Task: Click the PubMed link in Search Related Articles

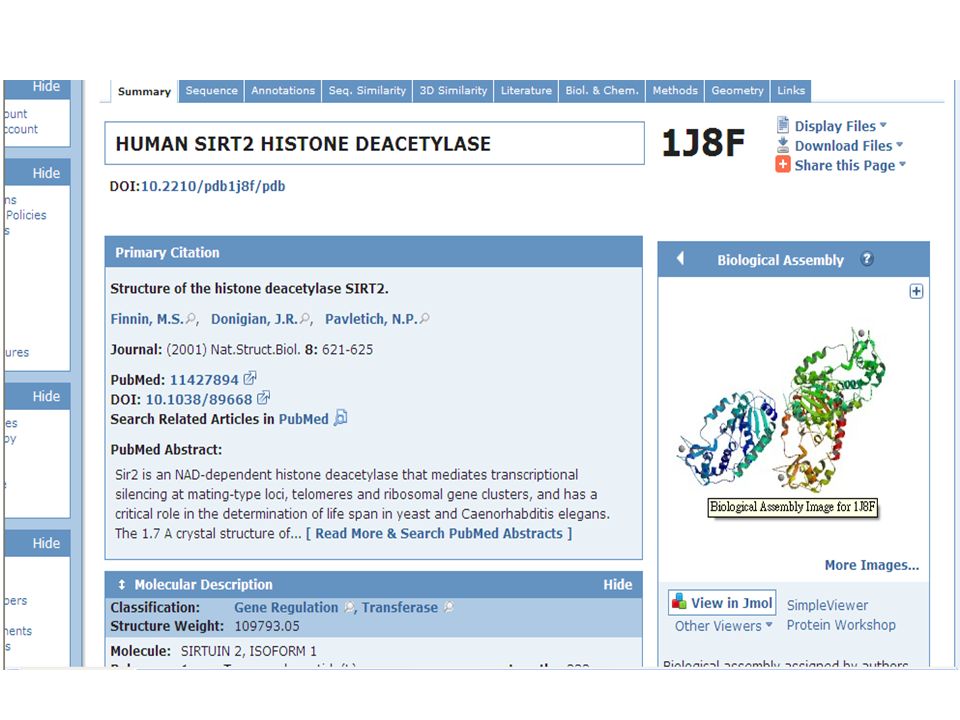Action: click(304, 419)
